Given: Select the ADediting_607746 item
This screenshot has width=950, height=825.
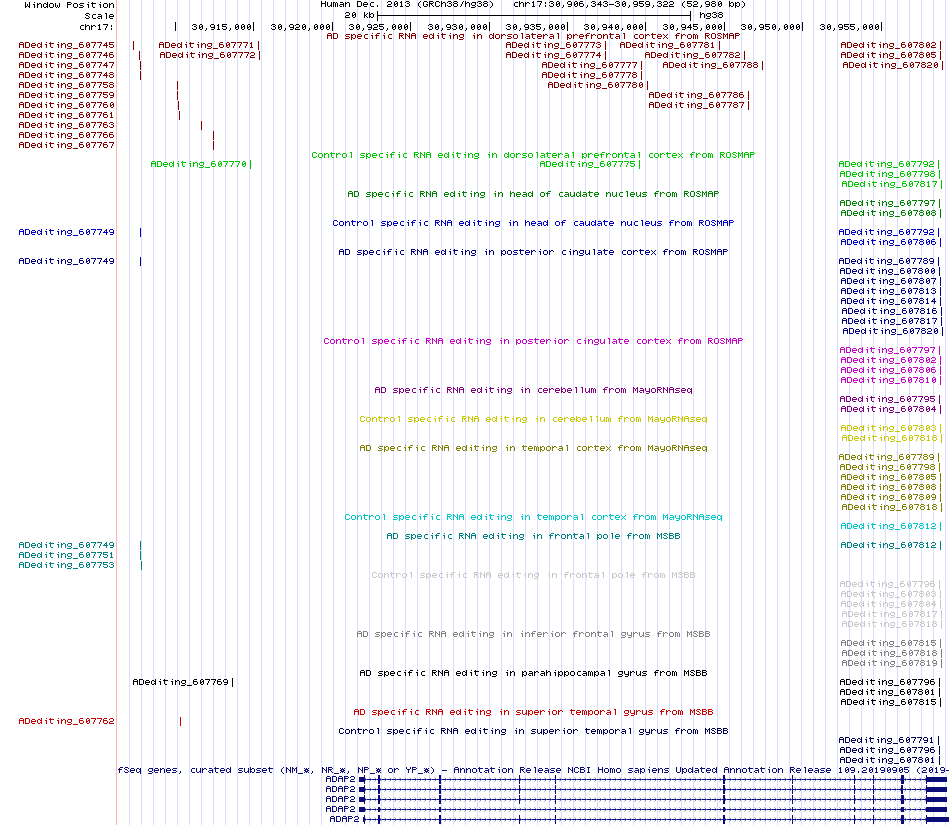Looking at the screenshot, I should [67, 55].
